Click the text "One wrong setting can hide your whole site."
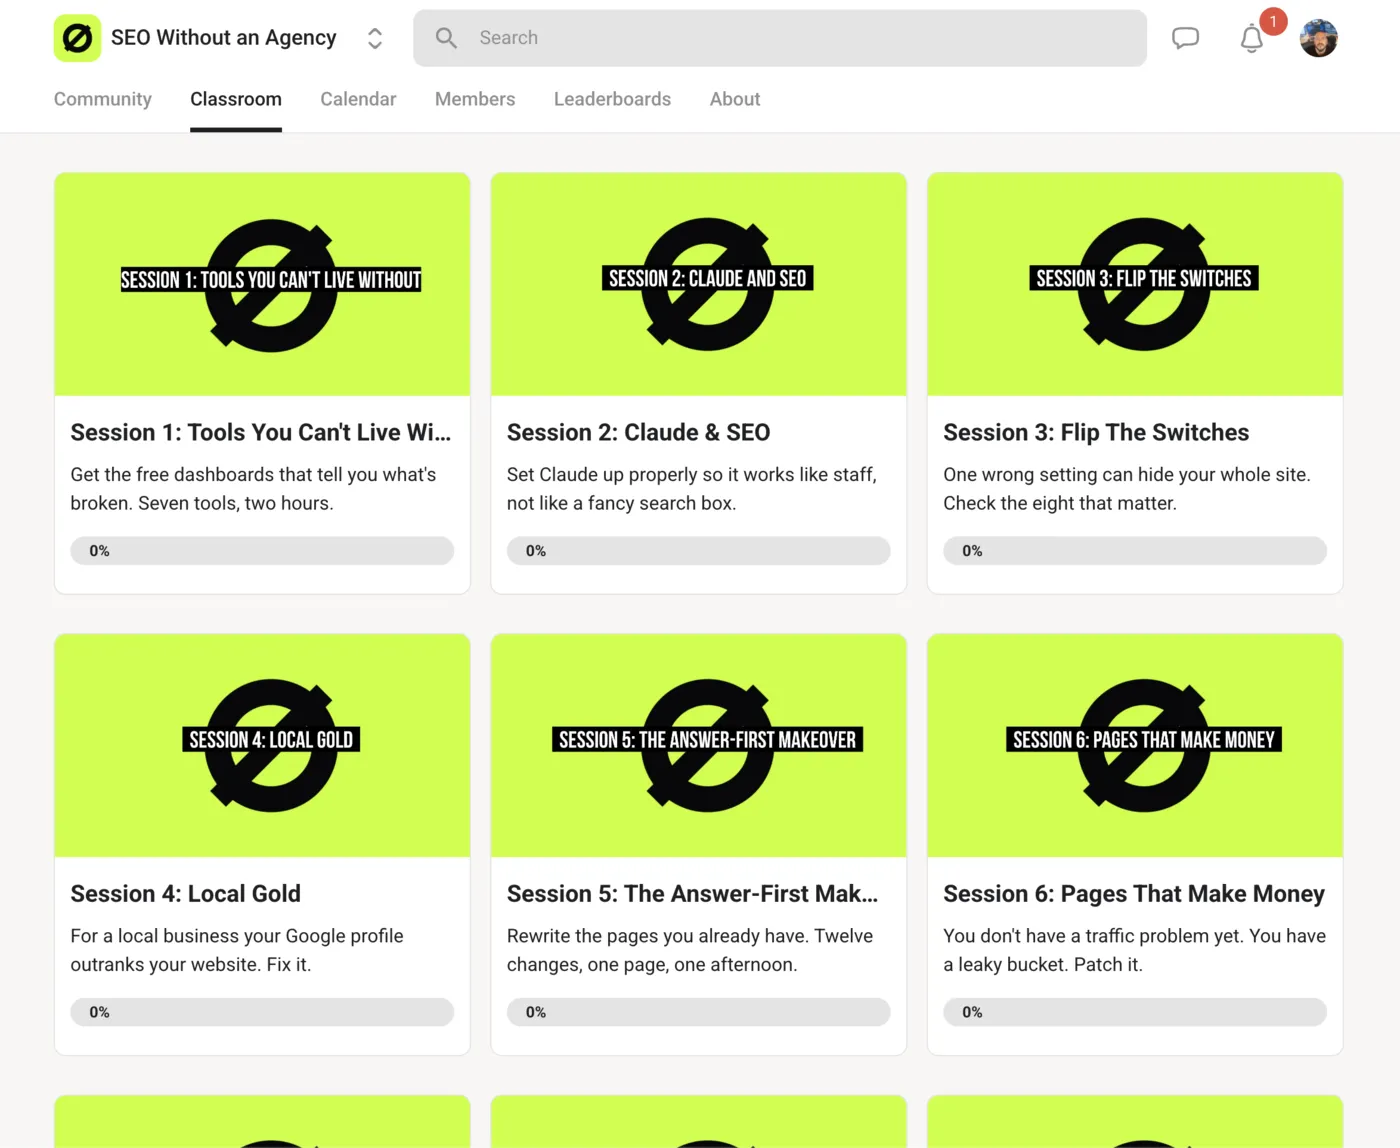The height and width of the screenshot is (1148, 1400). tap(1127, 474)
